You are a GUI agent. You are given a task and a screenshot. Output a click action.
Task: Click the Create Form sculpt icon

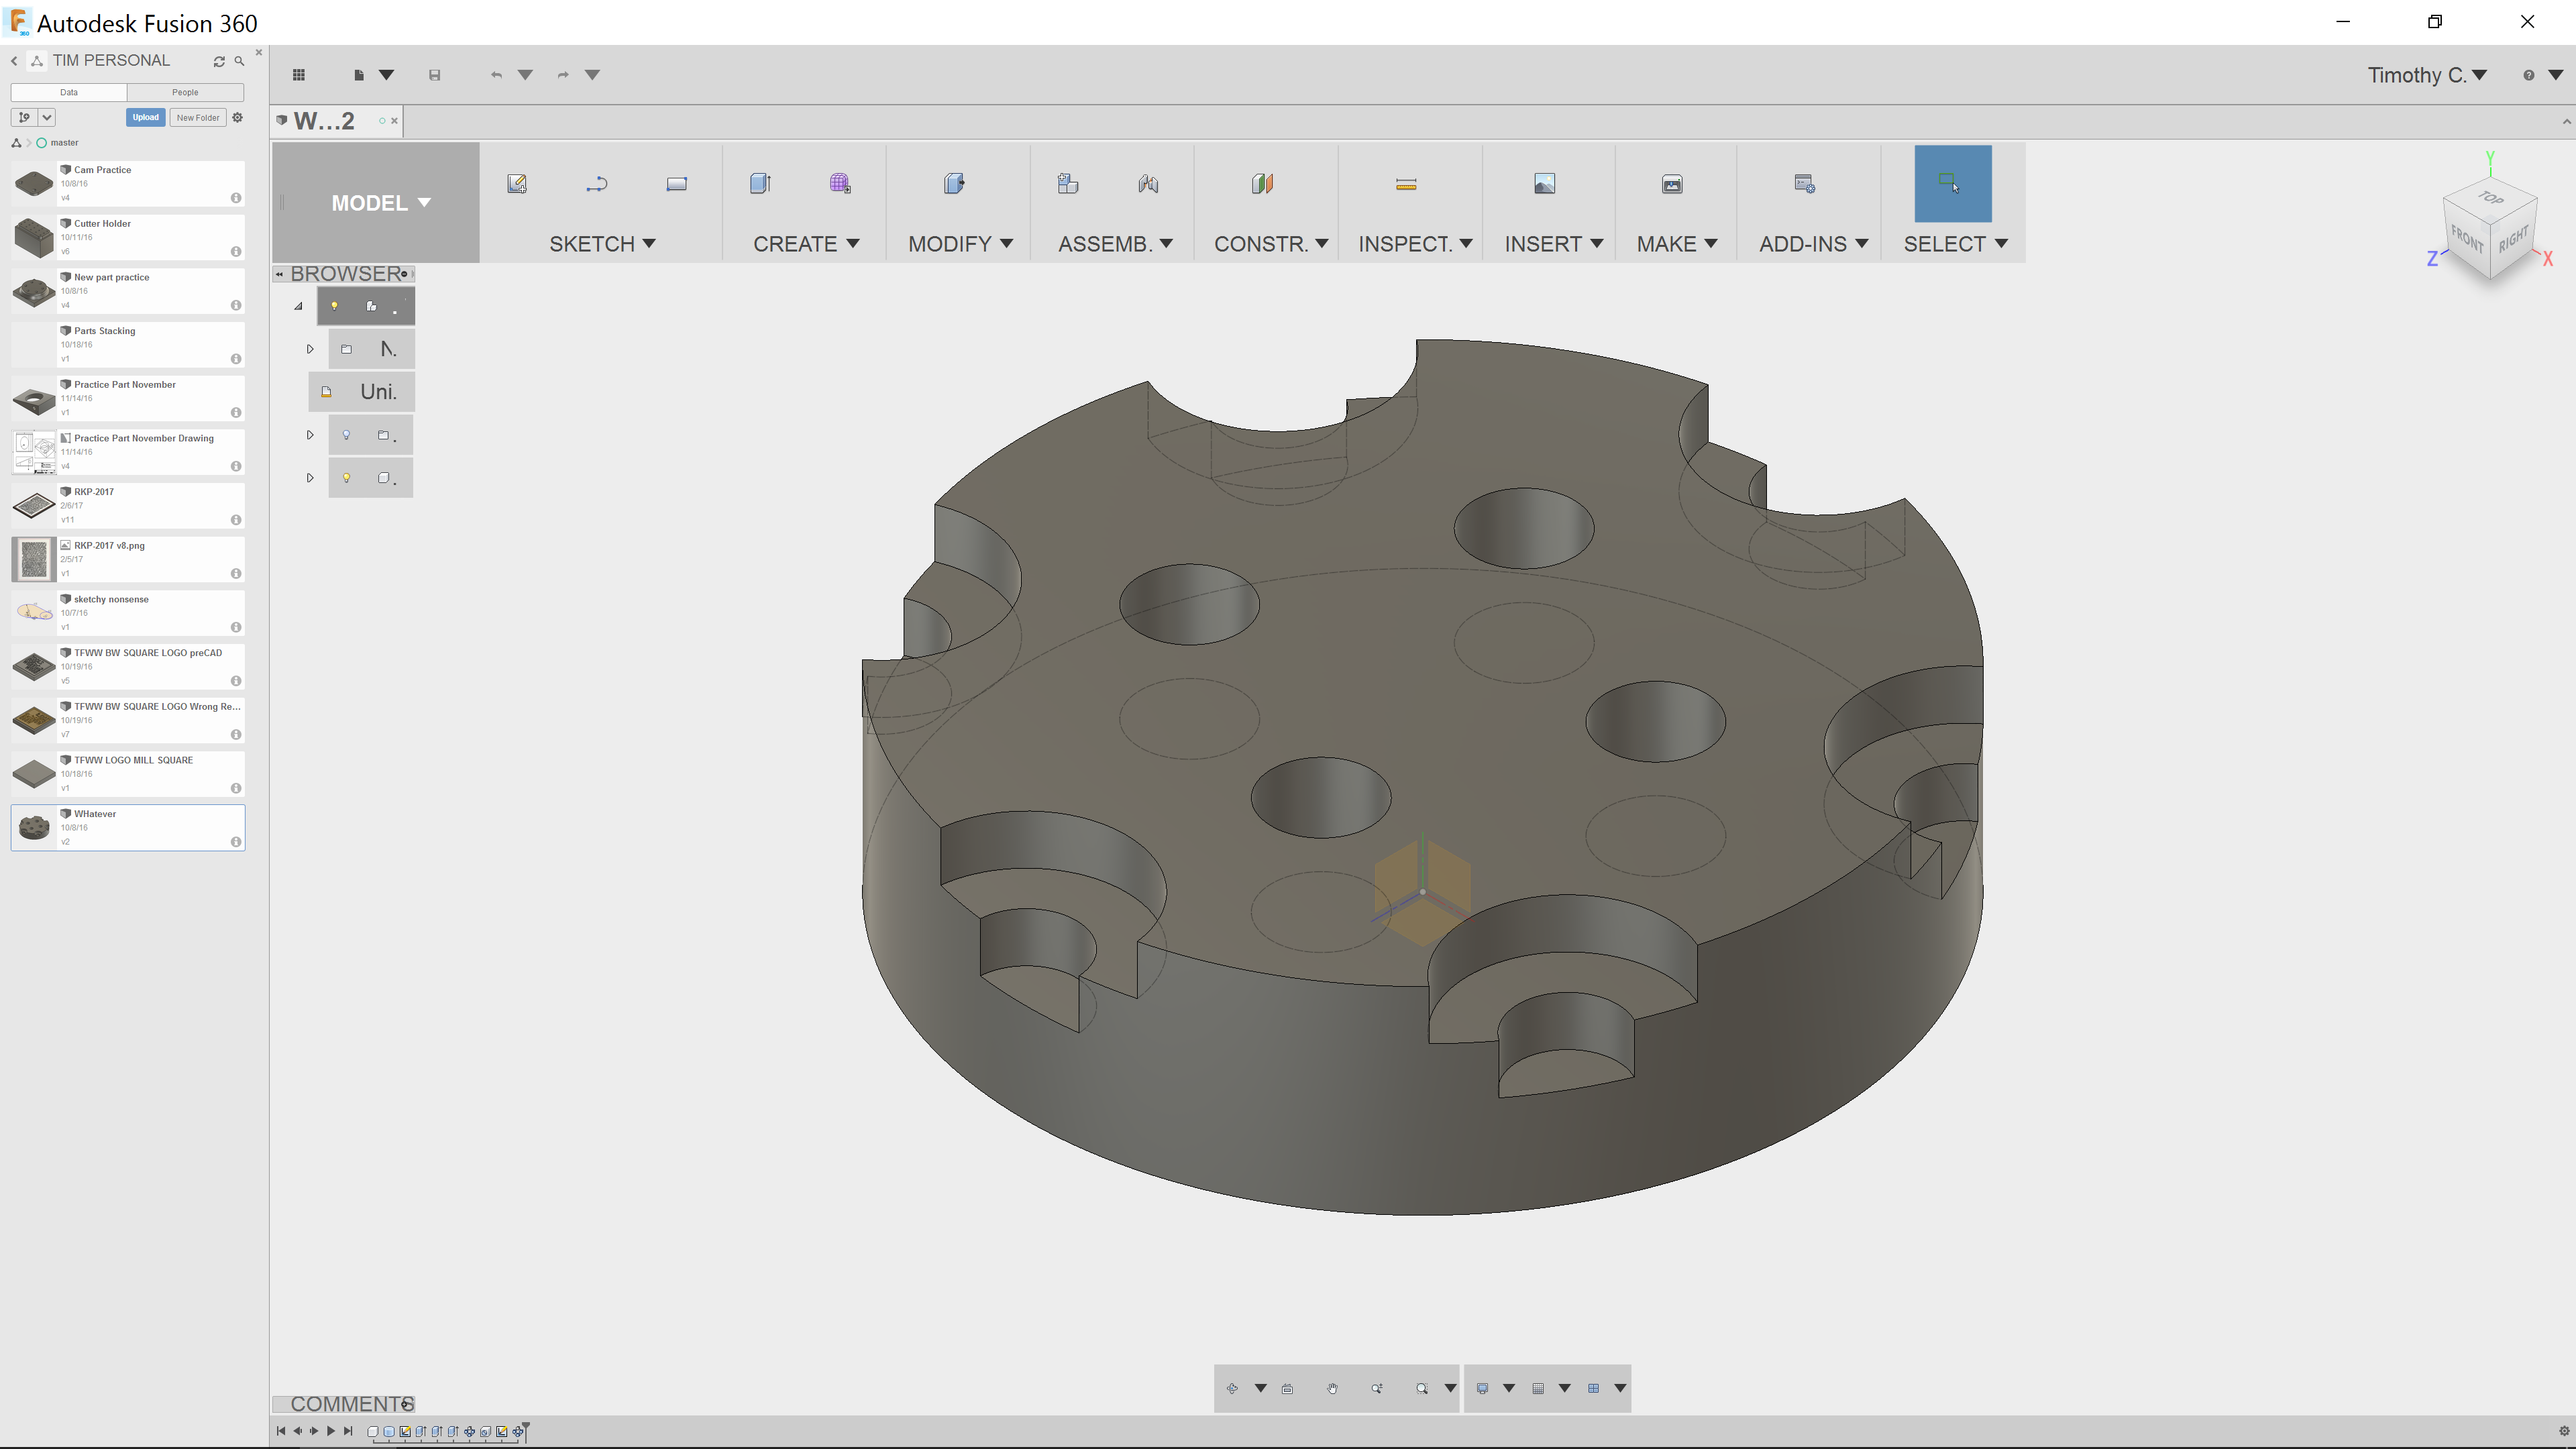tap(840, 183)
